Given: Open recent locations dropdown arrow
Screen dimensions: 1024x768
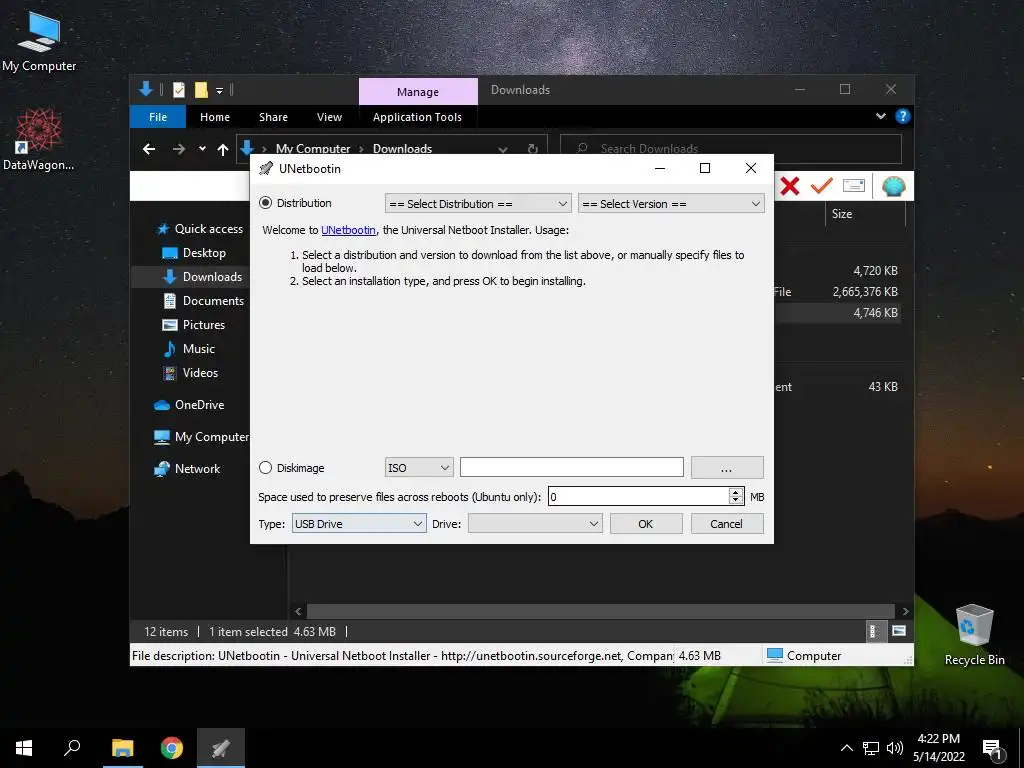Looking at the screenshot, I should pyautogui.click(x=202, y=149).
